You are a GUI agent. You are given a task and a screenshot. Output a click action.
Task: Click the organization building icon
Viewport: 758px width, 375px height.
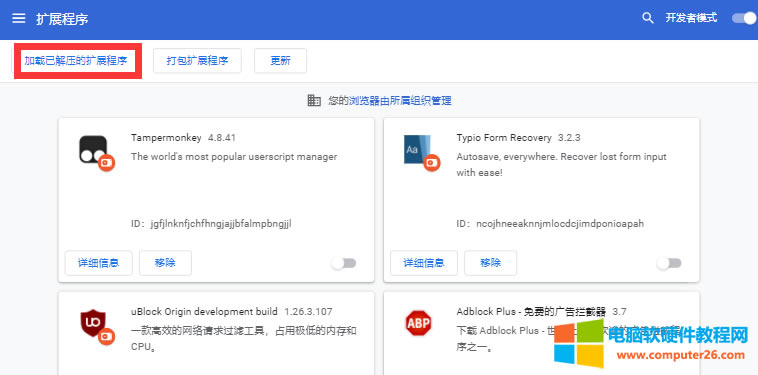coord(314,101)
